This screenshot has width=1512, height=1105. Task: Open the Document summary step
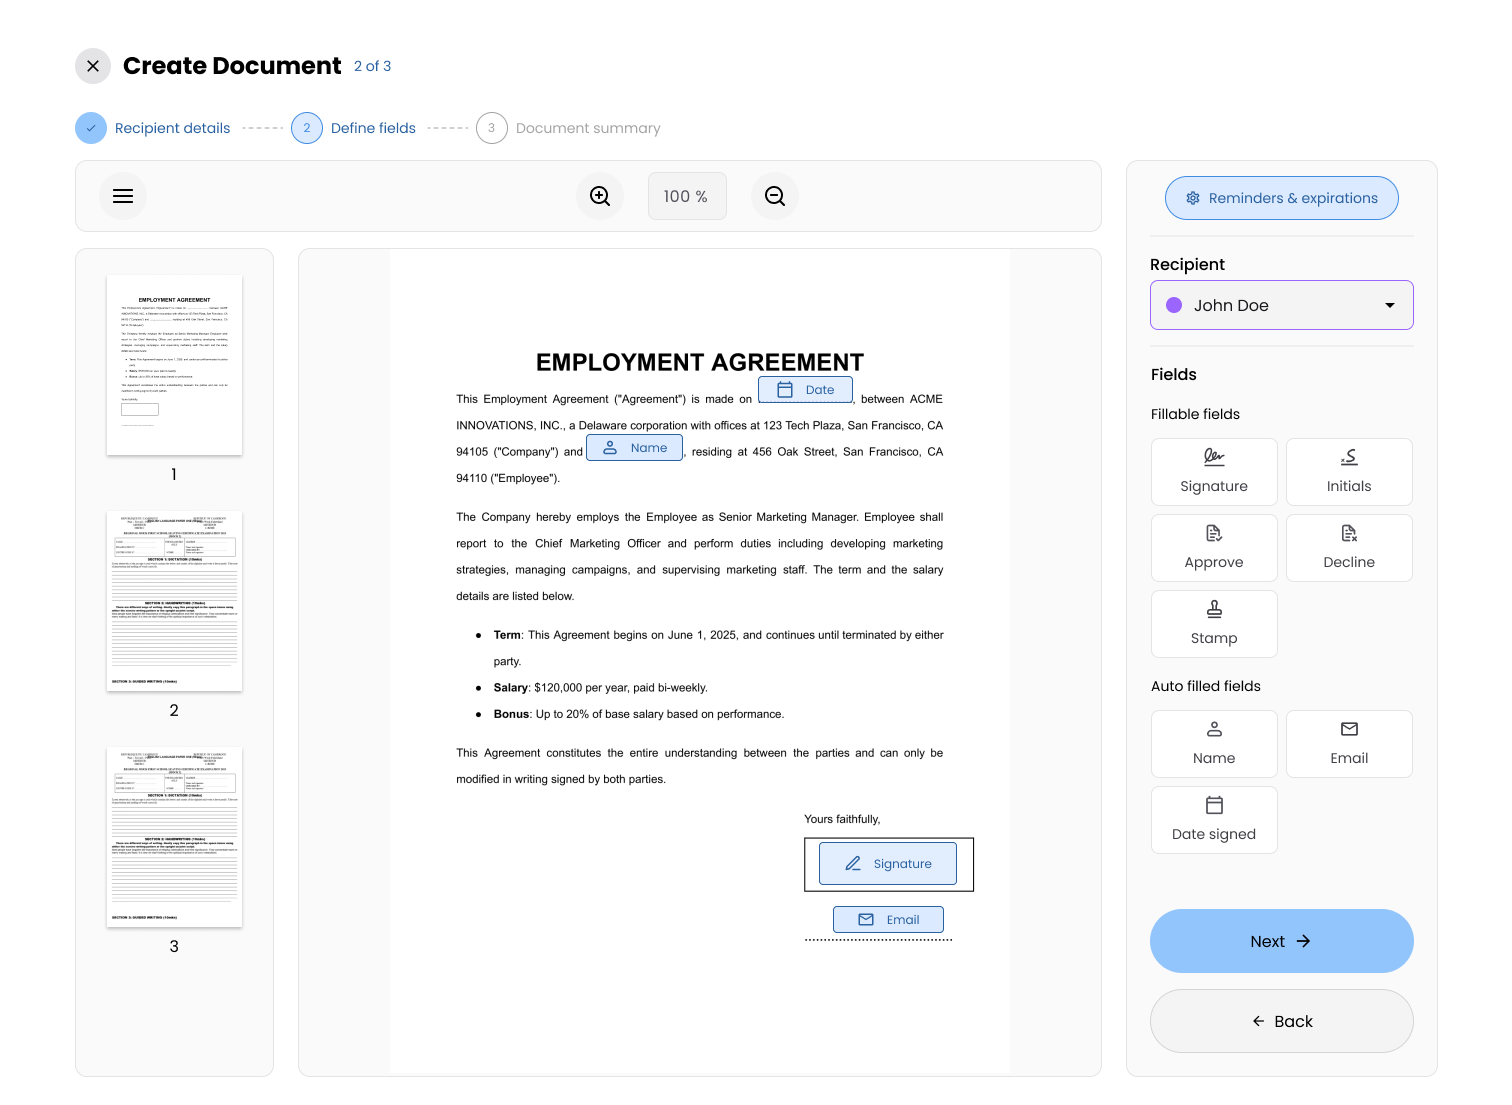(588, 128)
